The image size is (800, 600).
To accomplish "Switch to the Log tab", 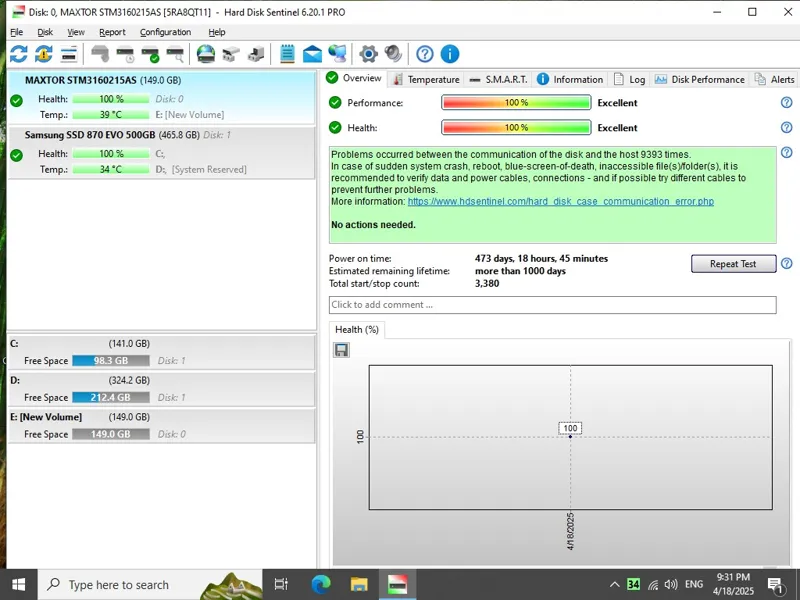I will click(x=630, y=80).
